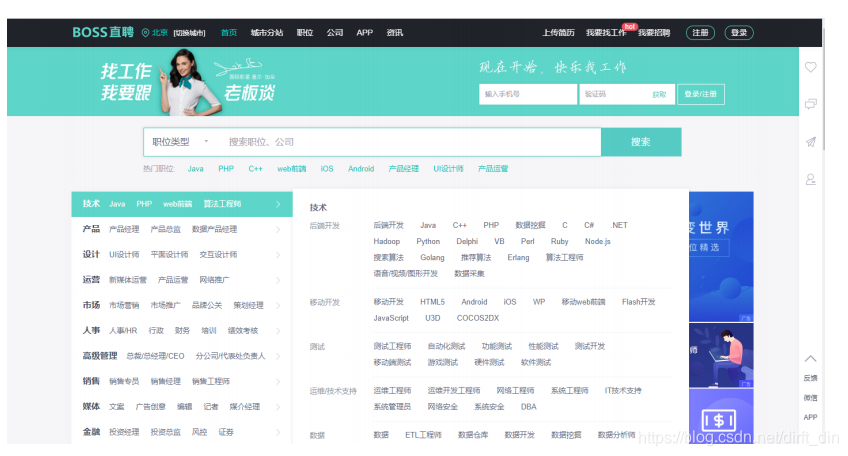Viewport: 848px width, 456px height.
Task: Click the BOSS直聘 logo
Action: click(103, 32)
